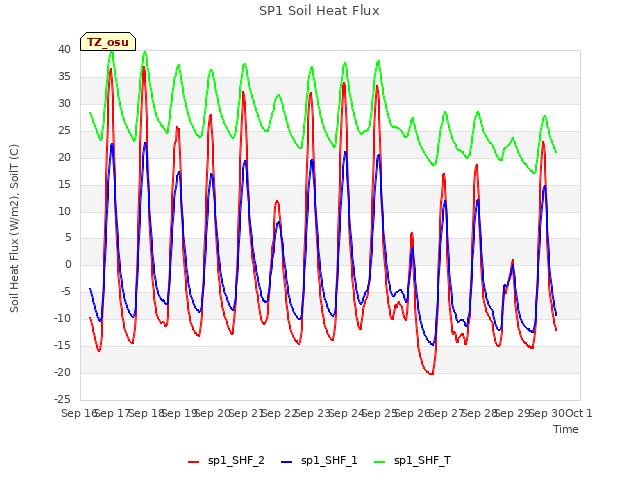The height and width of the screenshot is (480, 640).
Task: Click the y-axis value 20
Action: click(x=64, y=158)
